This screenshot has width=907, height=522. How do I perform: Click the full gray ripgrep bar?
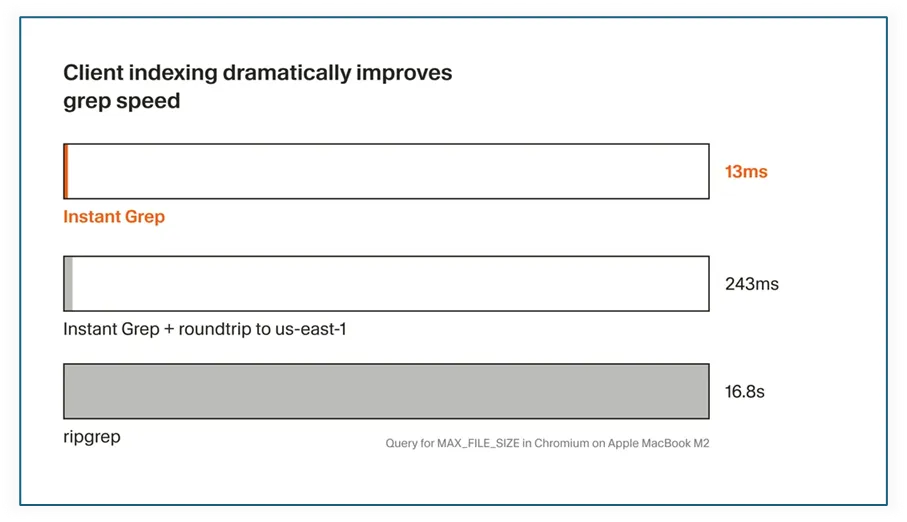point(386,391)
